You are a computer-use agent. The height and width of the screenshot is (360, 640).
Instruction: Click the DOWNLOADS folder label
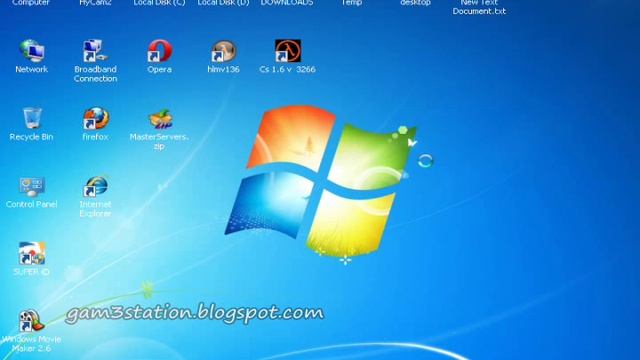pyautogui.click(x=287, y=3)
